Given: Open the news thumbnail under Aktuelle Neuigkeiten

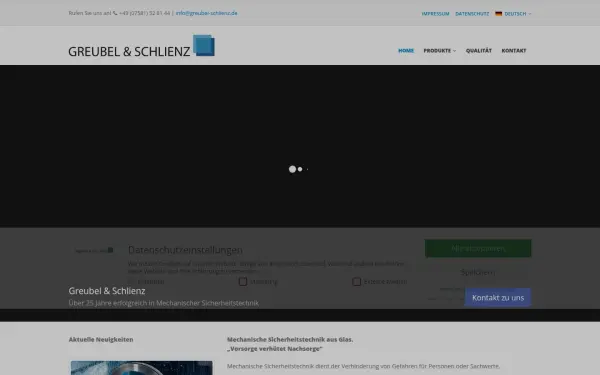Looking at the screenshot, I should (142, 368).
